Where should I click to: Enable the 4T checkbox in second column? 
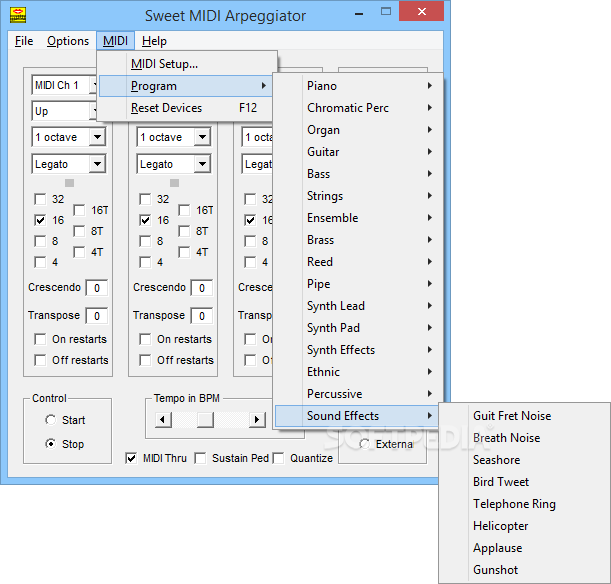[x=184, y=252]
